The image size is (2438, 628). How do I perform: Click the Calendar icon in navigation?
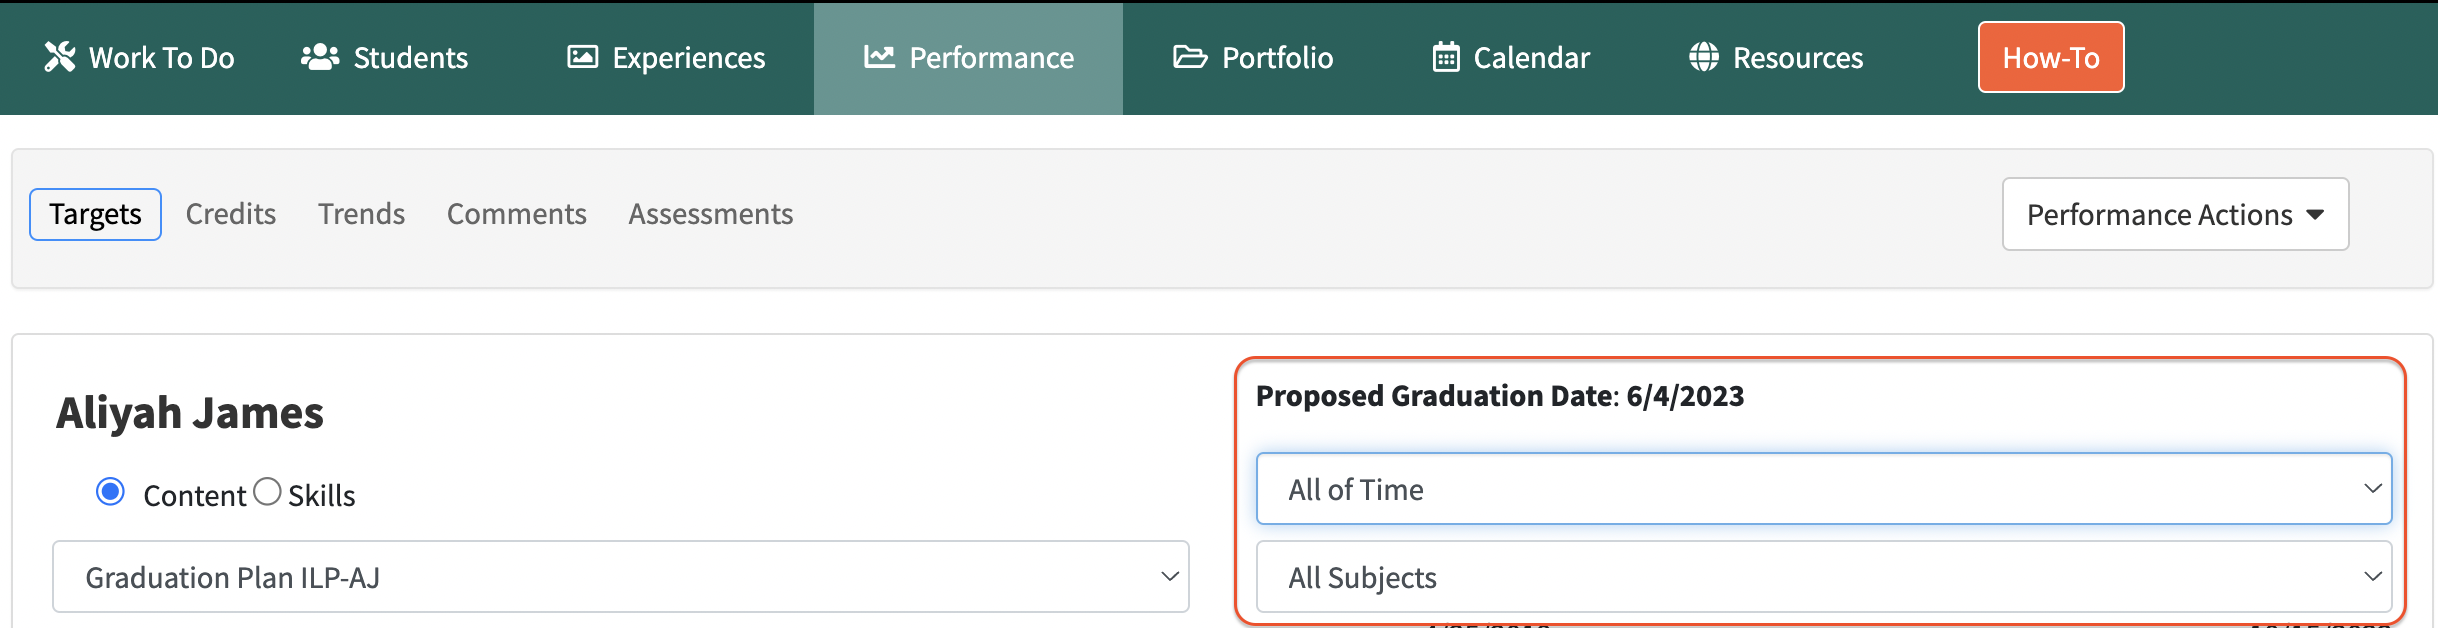pos(1446,57)
